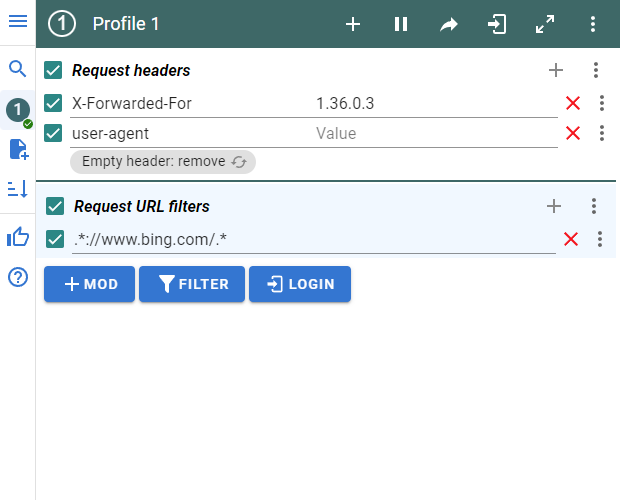Image resolution: width=620 pixels, height=500 pixels.
Task: Click the MOD button
Action: 91,284
